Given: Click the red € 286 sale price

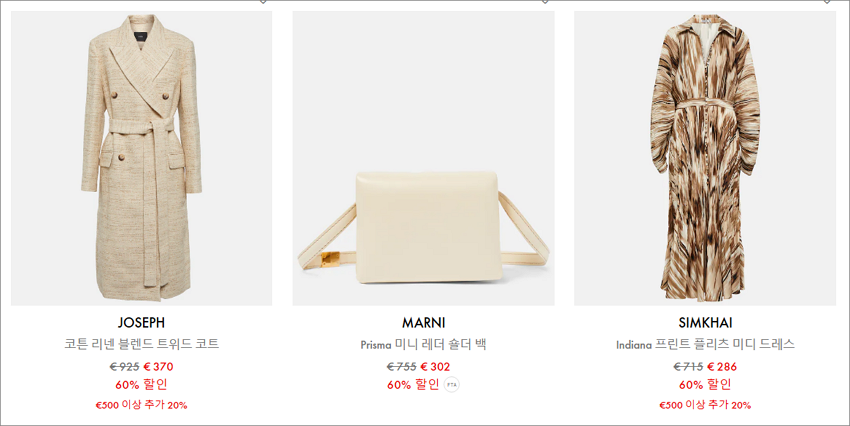Looking at the screenshot, I should [x=722, y=367].
